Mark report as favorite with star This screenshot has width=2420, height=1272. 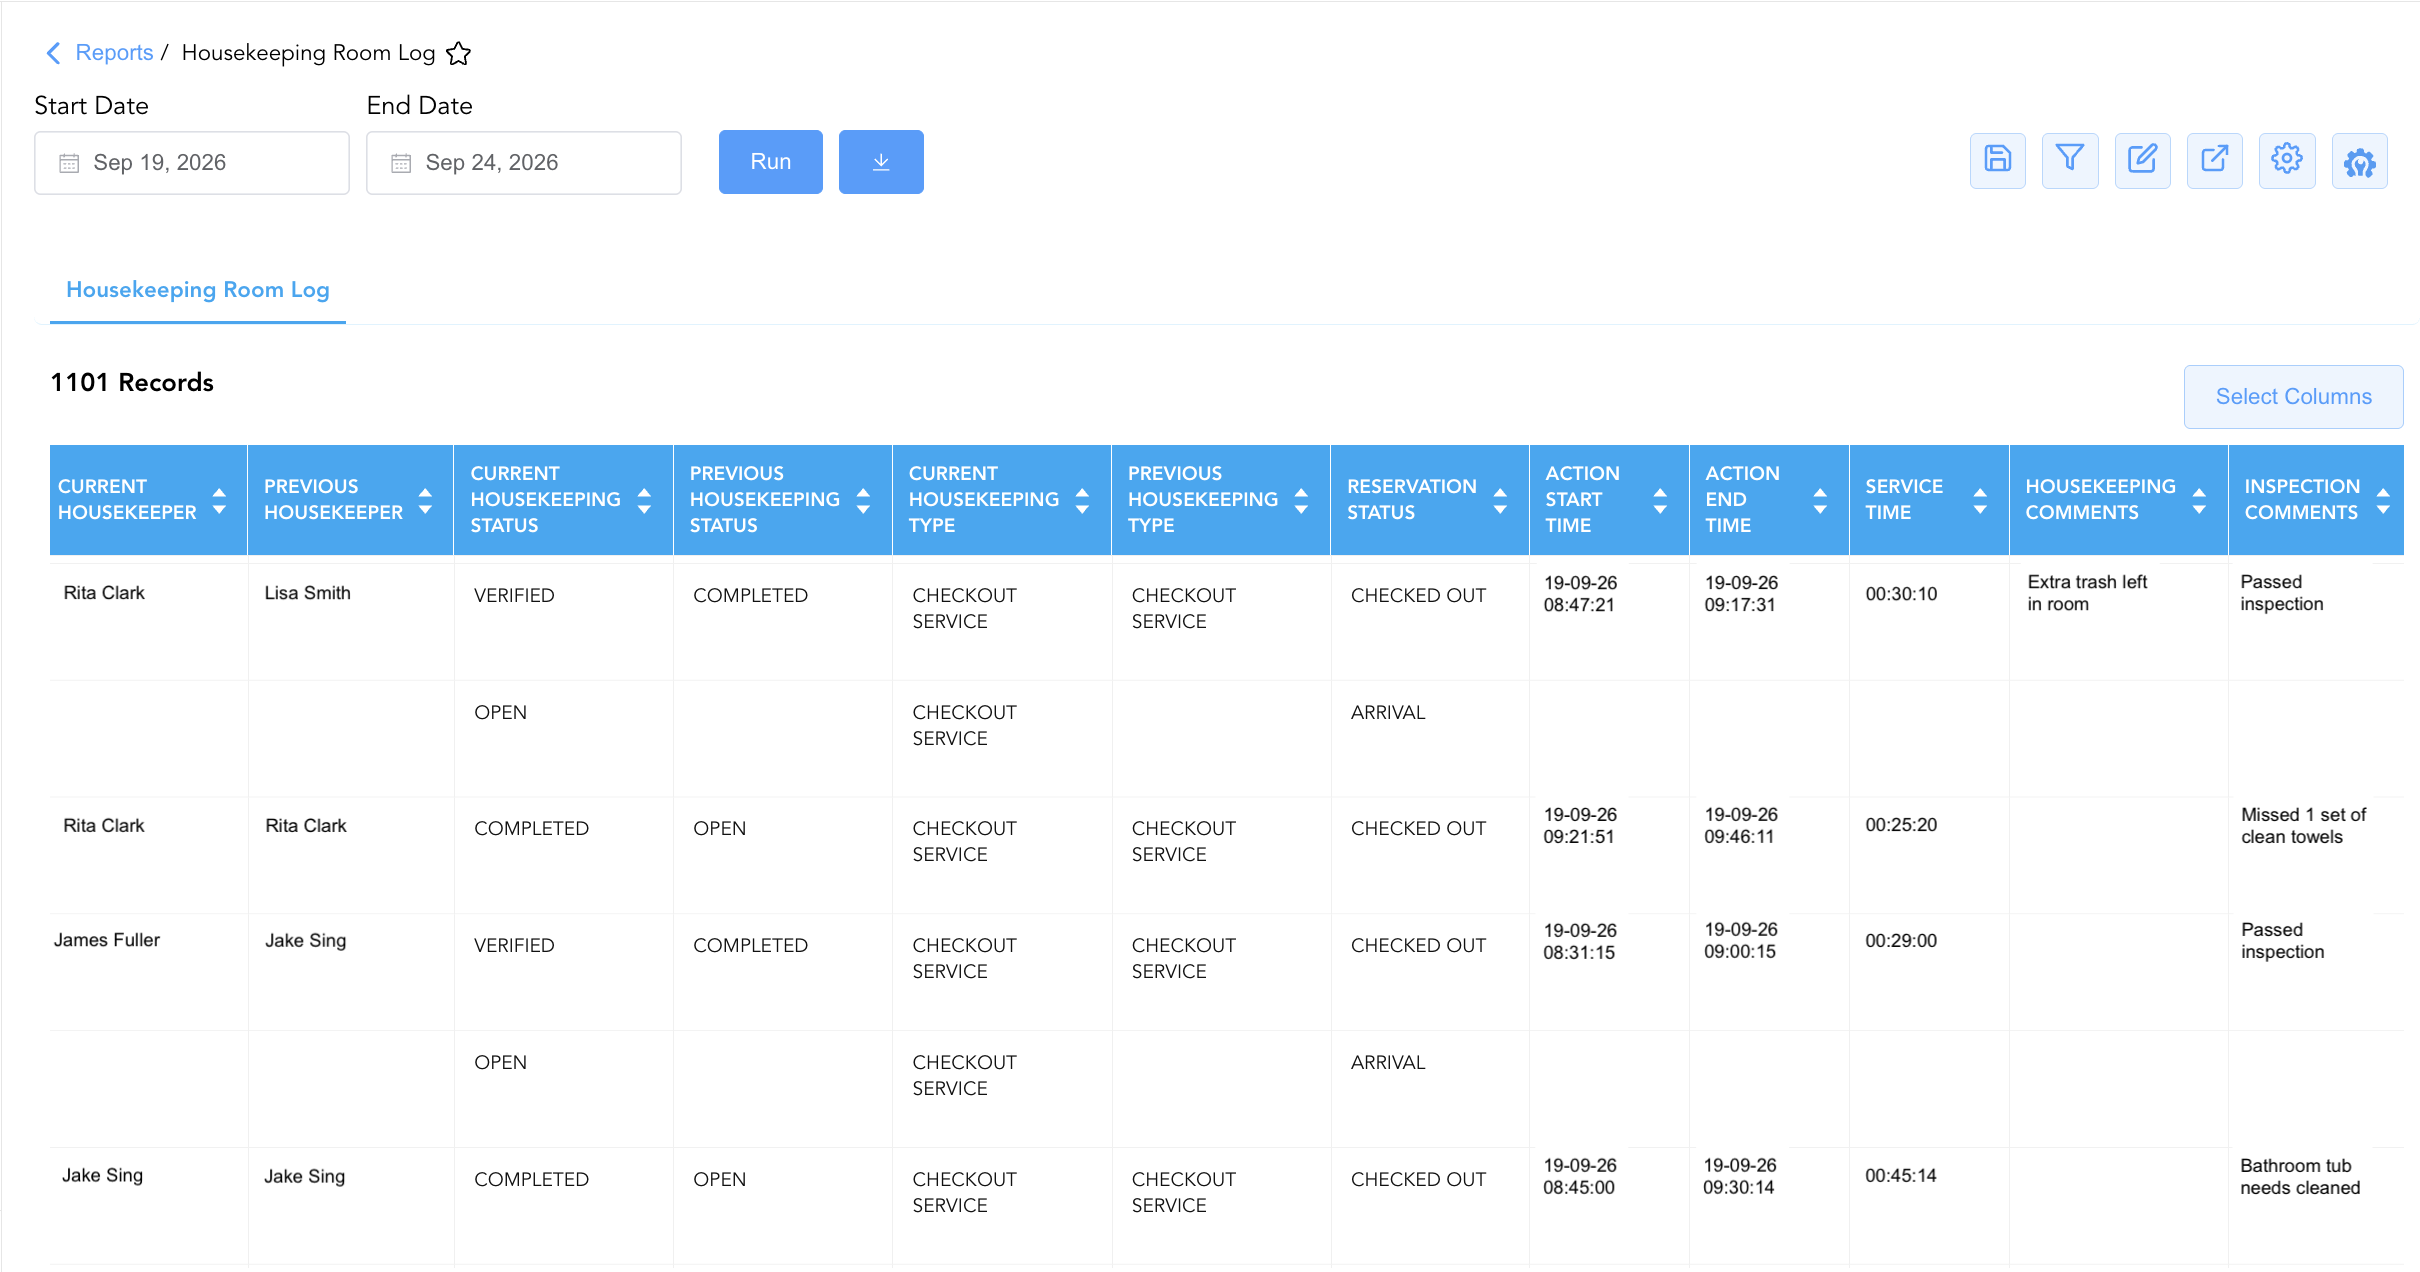pos(458,53)
